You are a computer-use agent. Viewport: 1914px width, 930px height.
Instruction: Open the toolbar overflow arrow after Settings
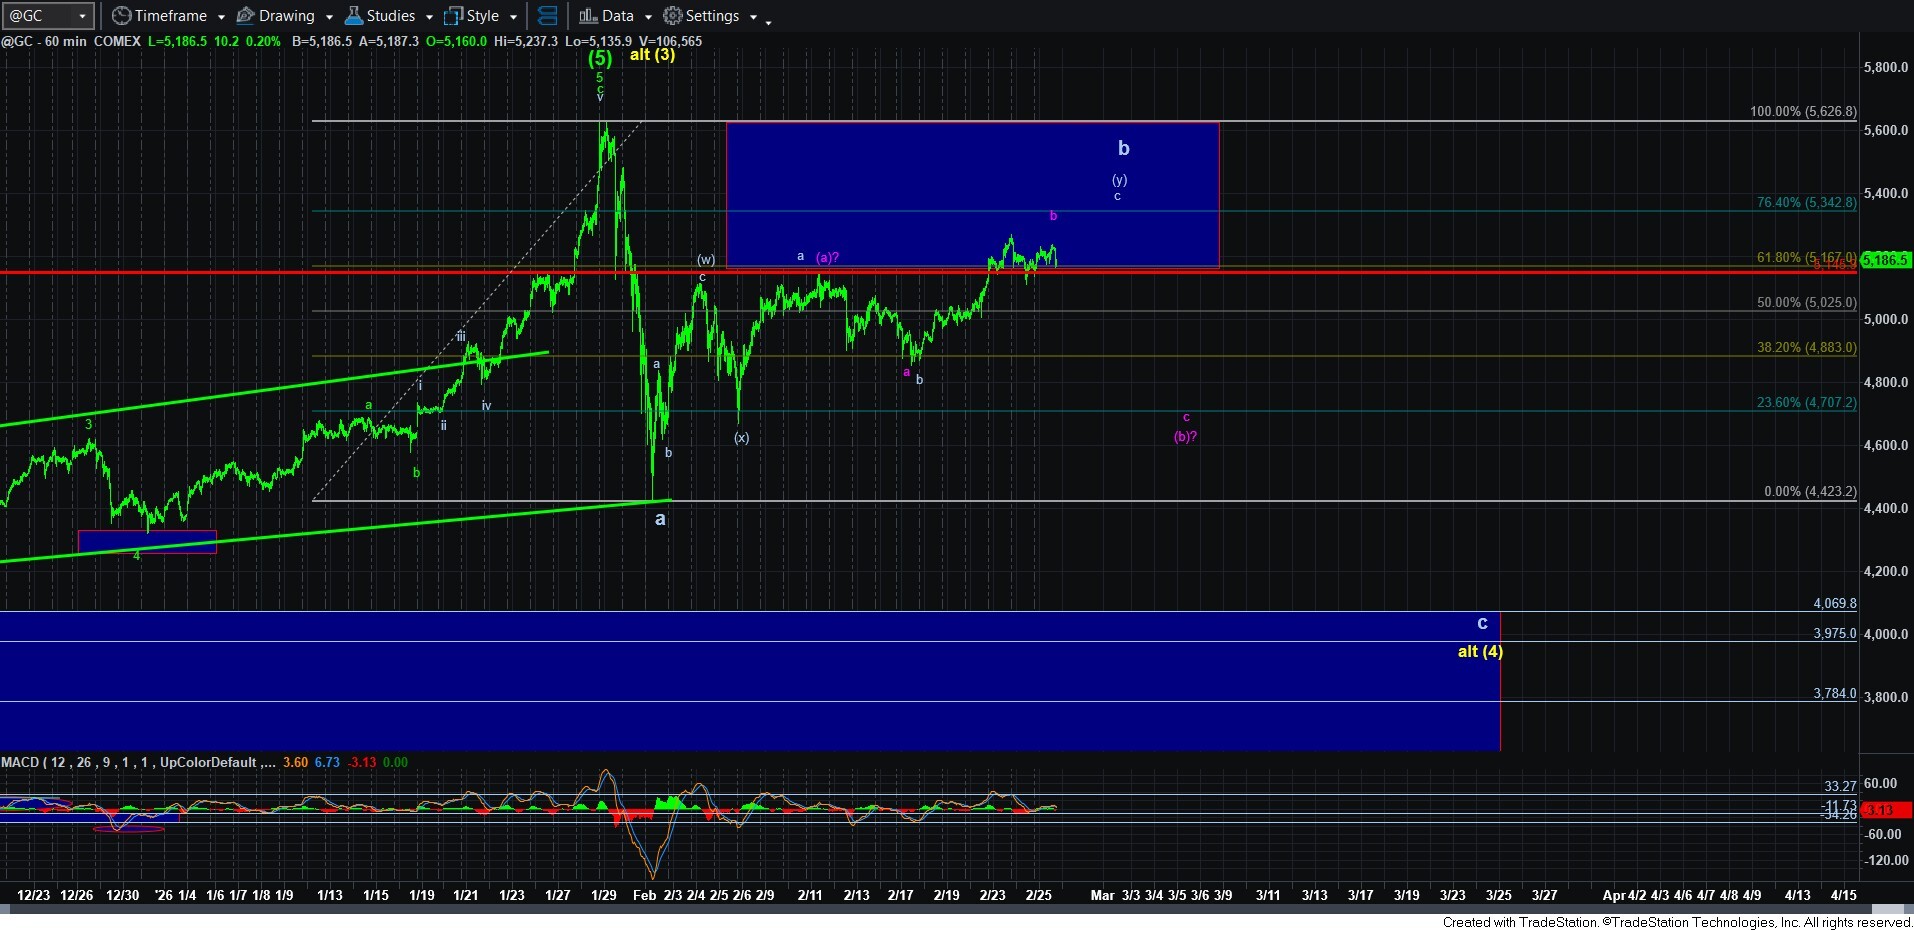(x=768, y=21)
